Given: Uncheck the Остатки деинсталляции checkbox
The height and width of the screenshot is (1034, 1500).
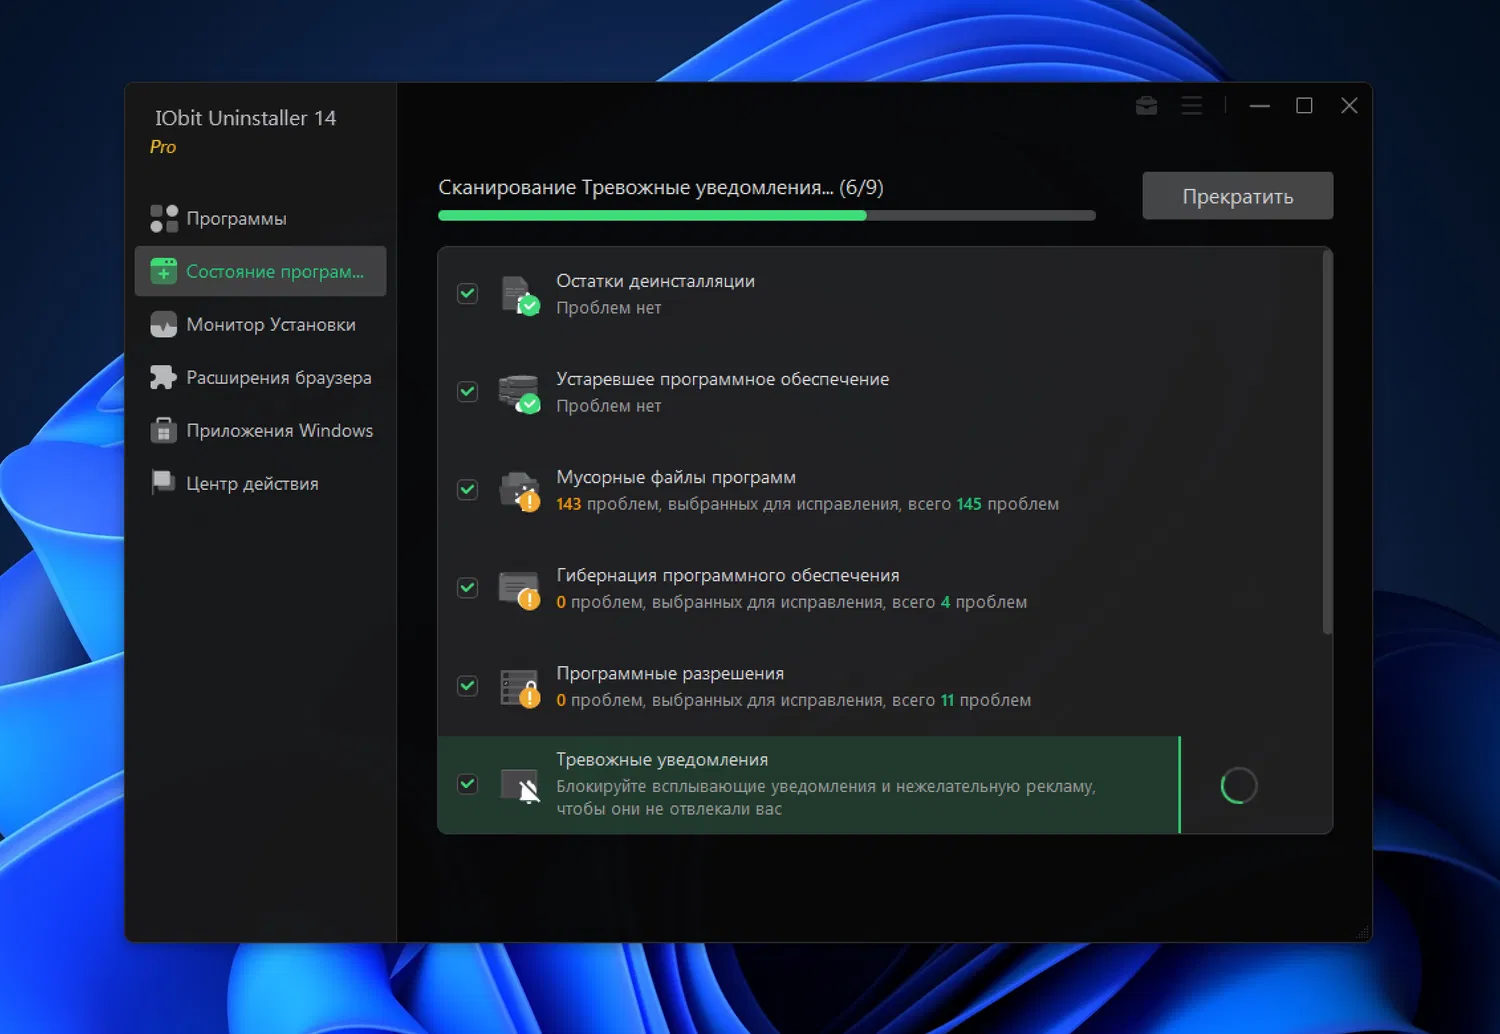Looking at the screenshot, I should 467,293.
